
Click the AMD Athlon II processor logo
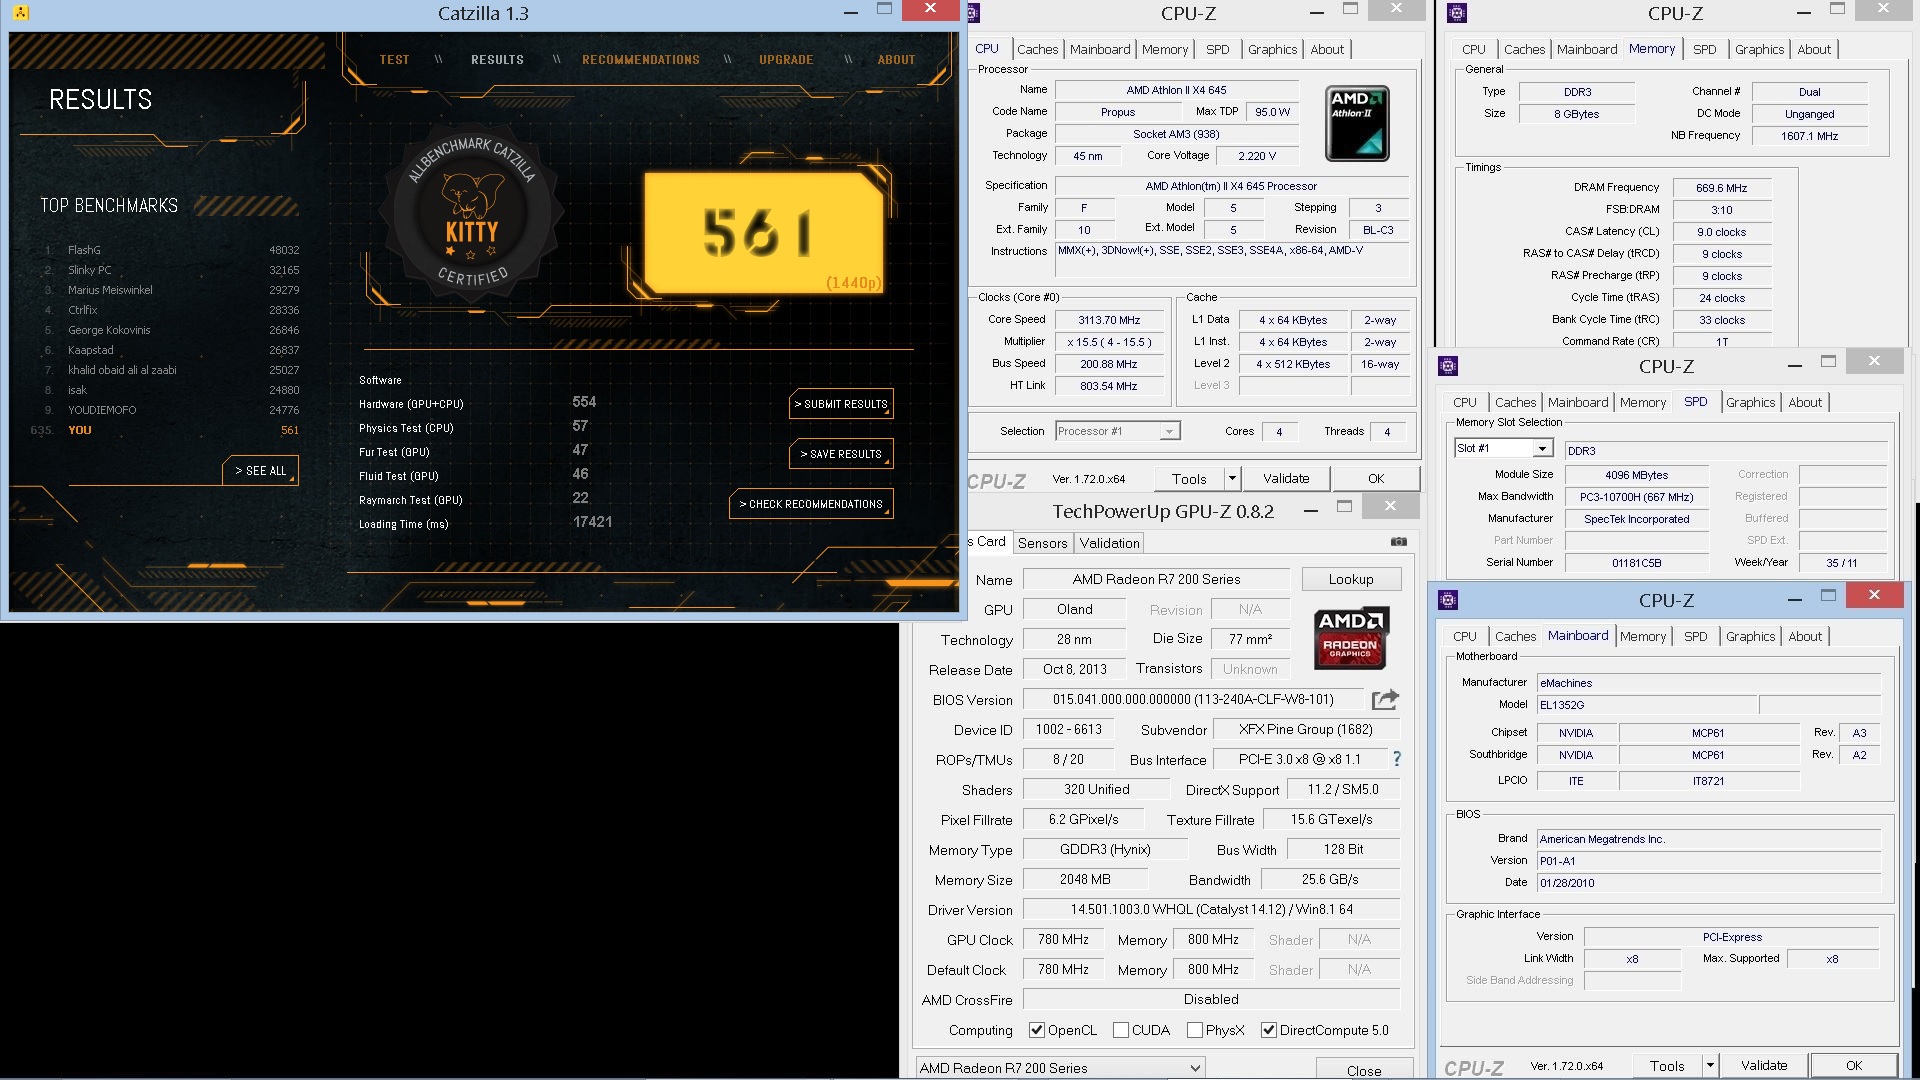[1357, 123]
